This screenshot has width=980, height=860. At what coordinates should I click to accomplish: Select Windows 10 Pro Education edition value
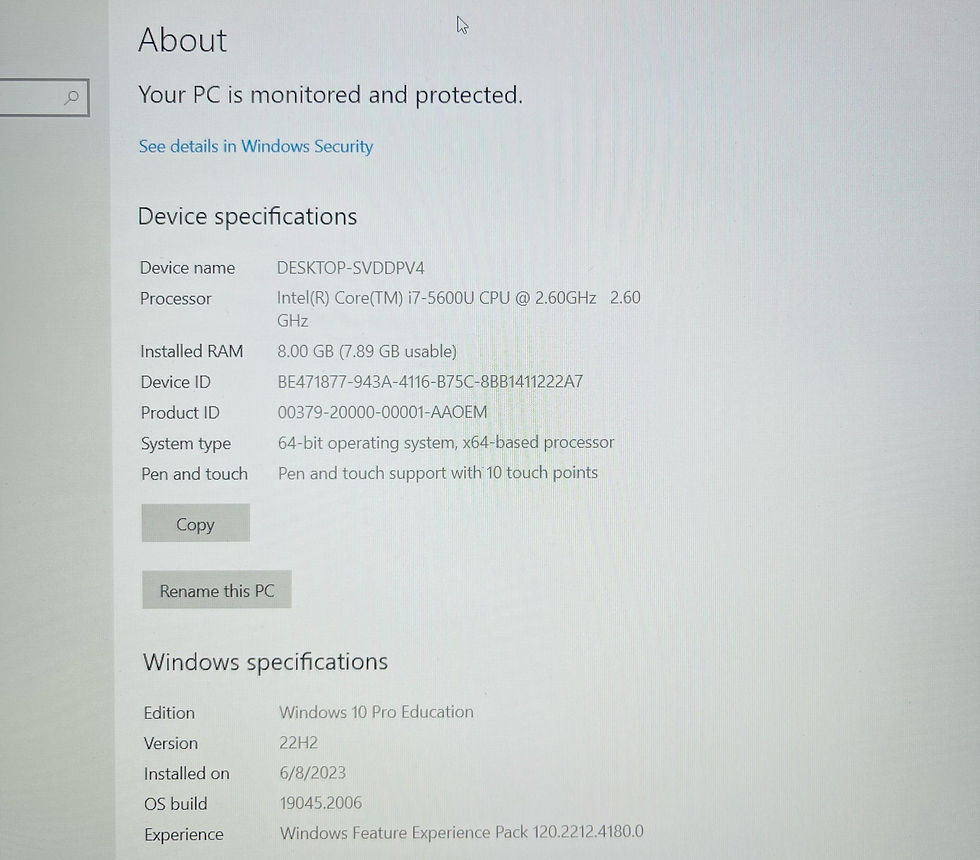[376, 712]
